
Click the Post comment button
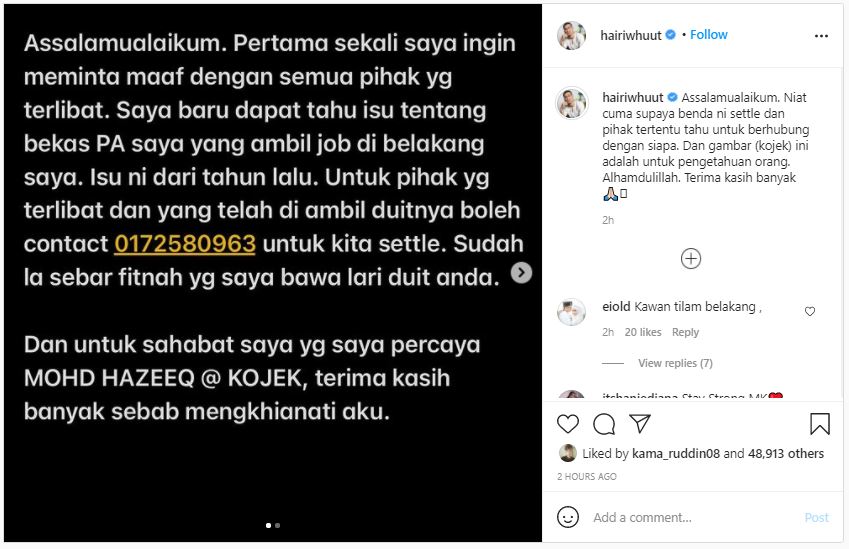click(x=816, y=518)
